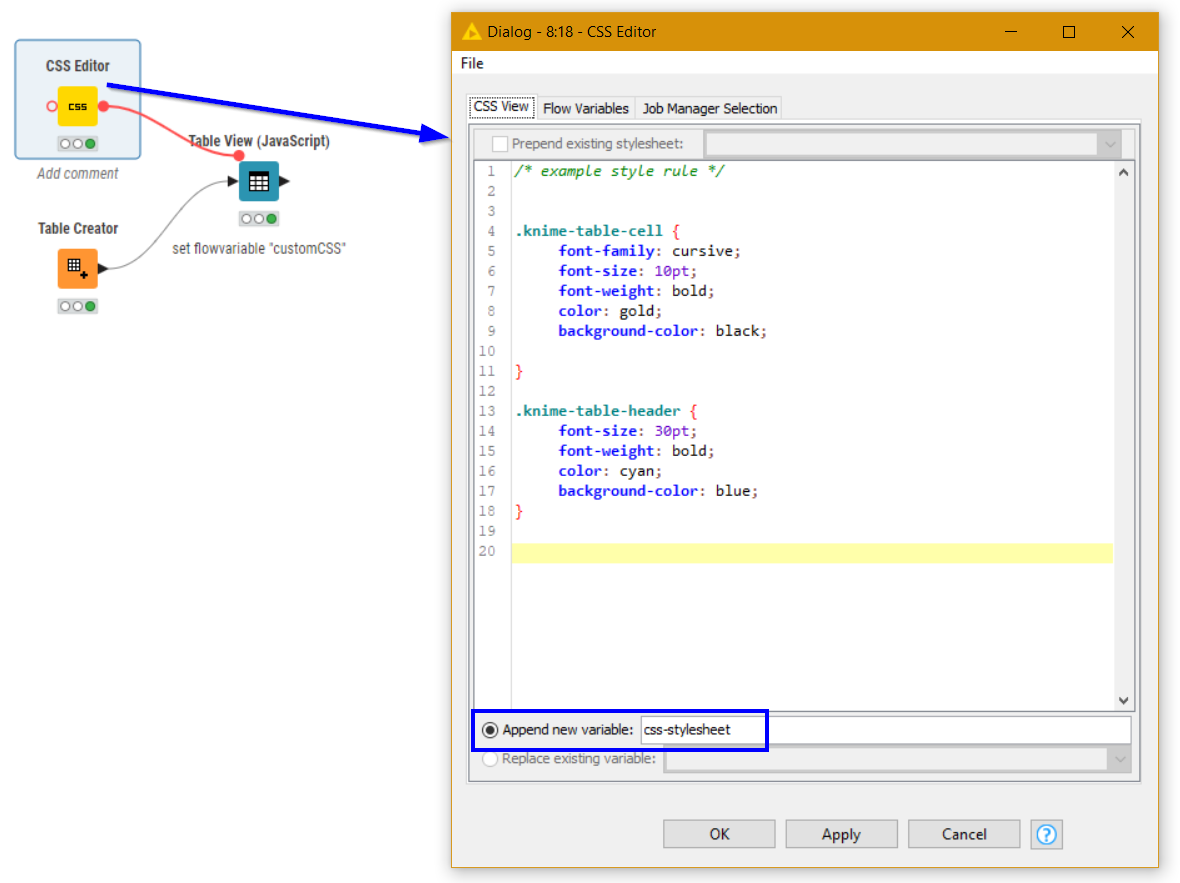This screenshot has height=883, width=1180.
Task: Select the CSS Editor node icon
Action: tap(77, 105)
